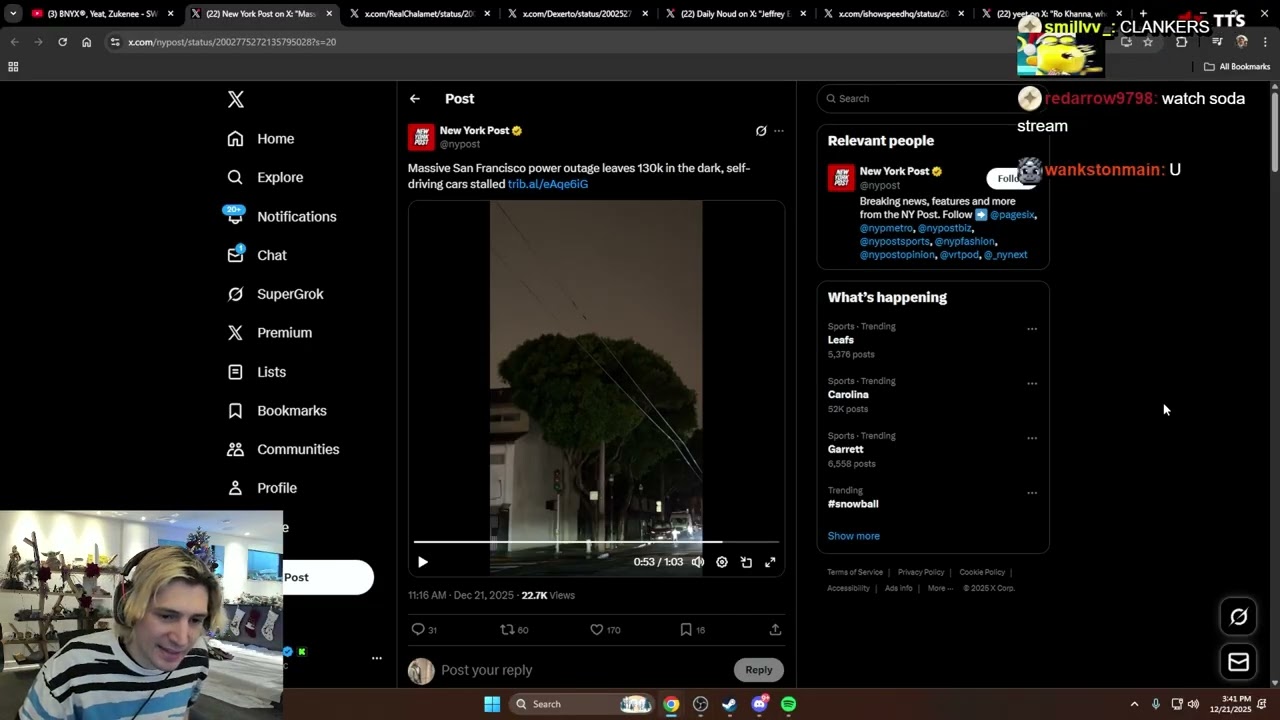Open the Leafs trending topic
Image resolution: width=1280 pixels, height=720 pixels.
(841, 340)
